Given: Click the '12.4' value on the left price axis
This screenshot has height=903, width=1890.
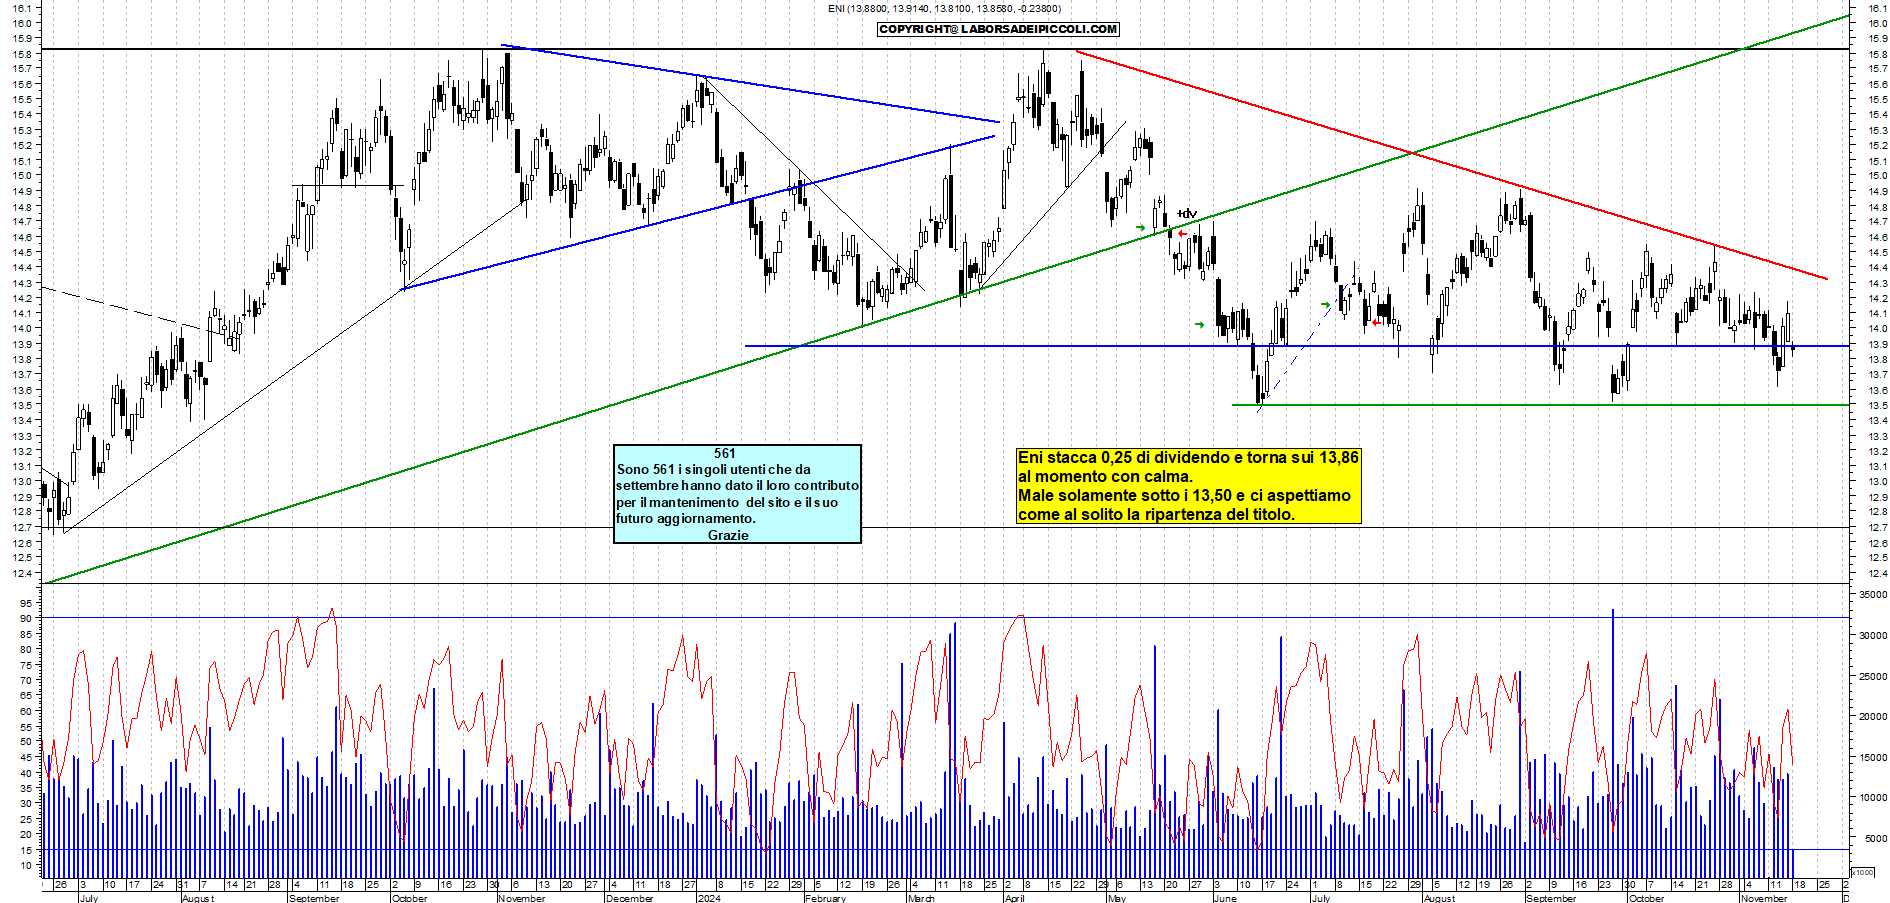Looking at the screenshot, I should (x=22, y=573).
